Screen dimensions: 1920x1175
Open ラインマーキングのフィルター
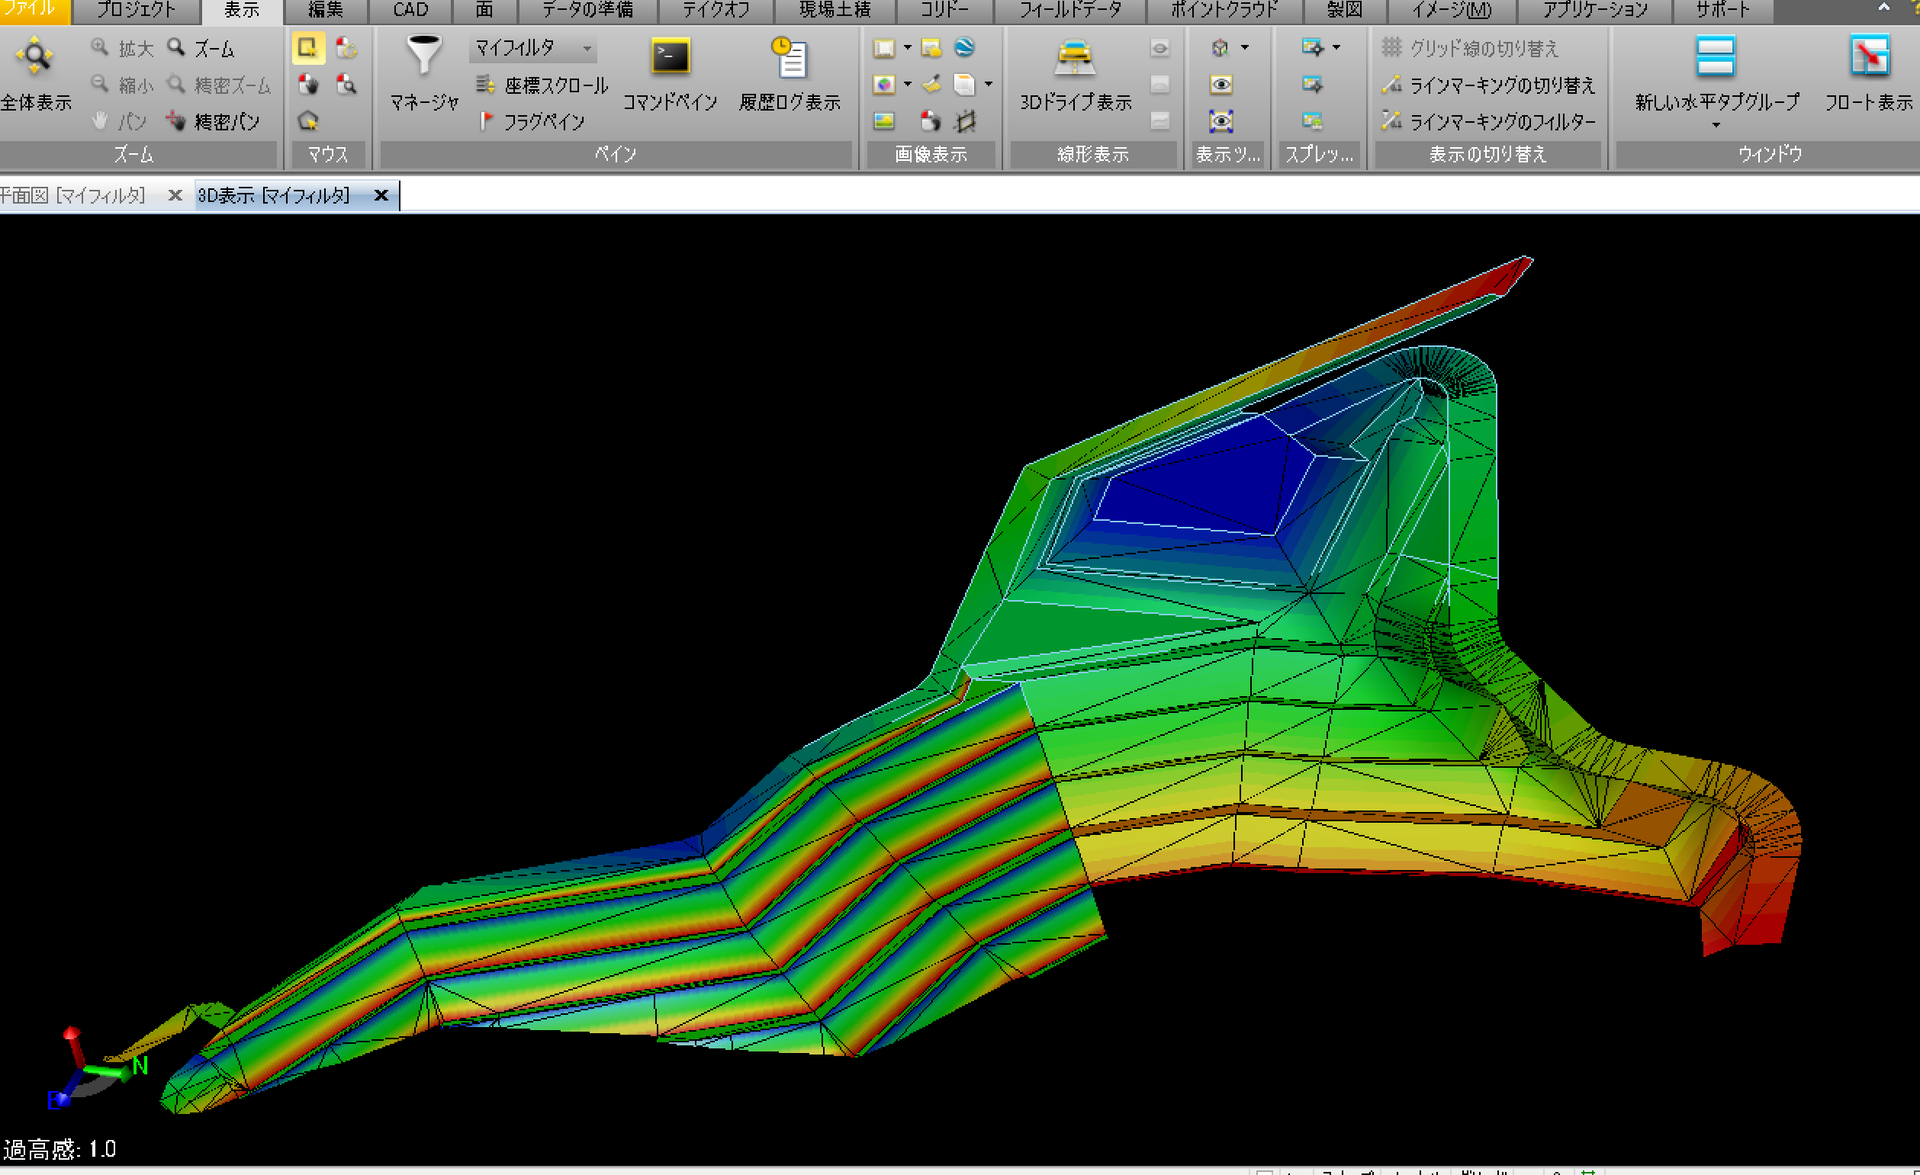click(x=1488, y=121)
